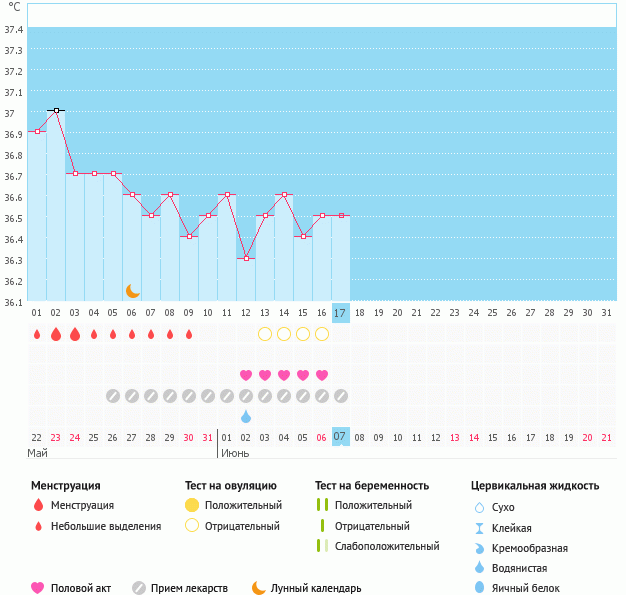
Task: Click the lowest temperature point on day 12
Action: point(246,258)
